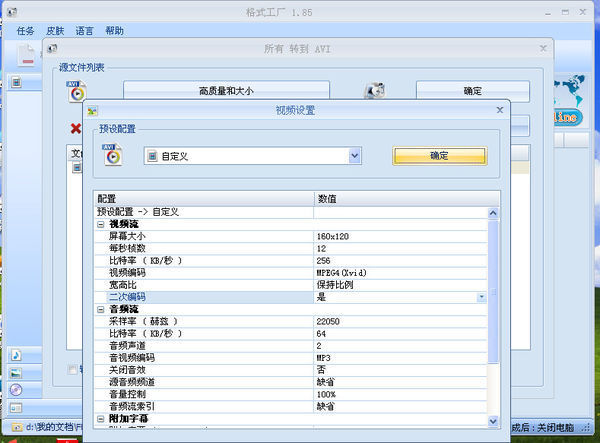Click the advanced category sidebar icon

(x=16, y=408)
